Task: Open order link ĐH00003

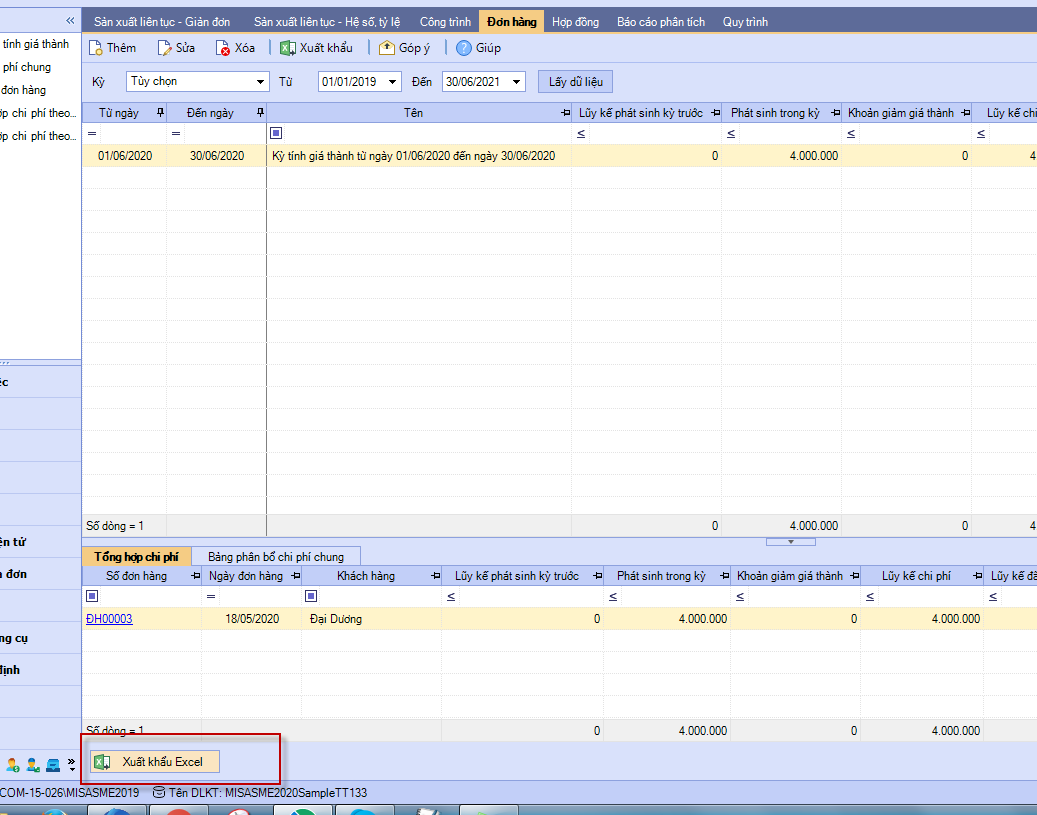Action: click(x=109, y=619)
